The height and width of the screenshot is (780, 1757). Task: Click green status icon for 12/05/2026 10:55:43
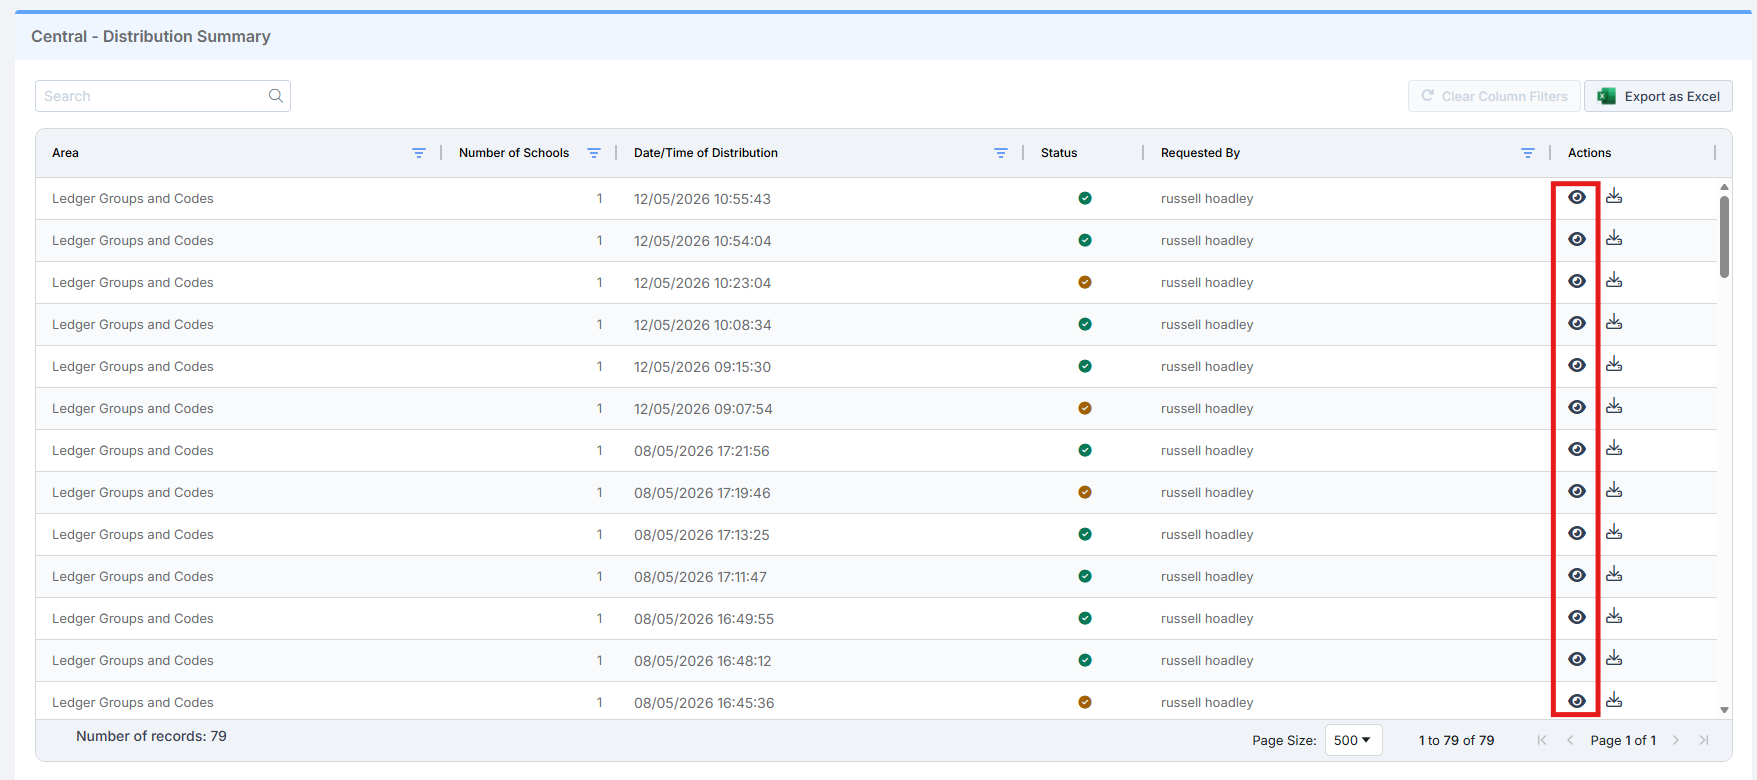tap(1085, 198)
